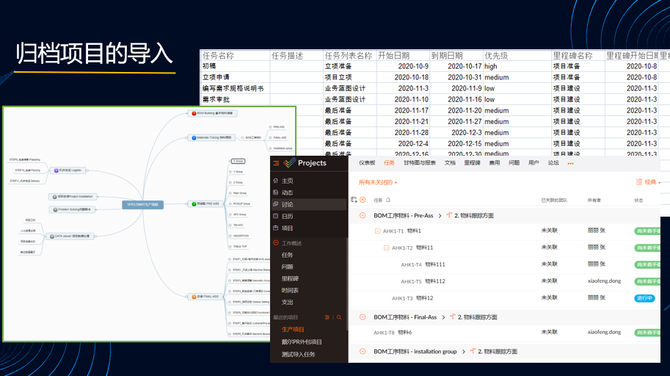
Task: Click the collapse-all circle icon in task header
Action: pos(363,200)
